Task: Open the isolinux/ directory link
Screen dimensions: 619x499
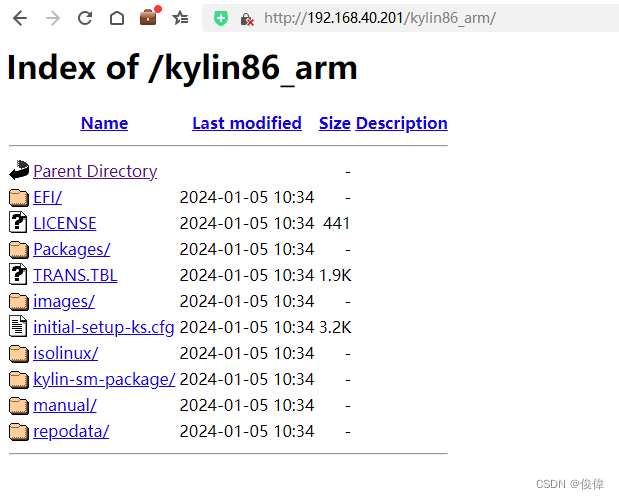Action: (x=66, y=354)
